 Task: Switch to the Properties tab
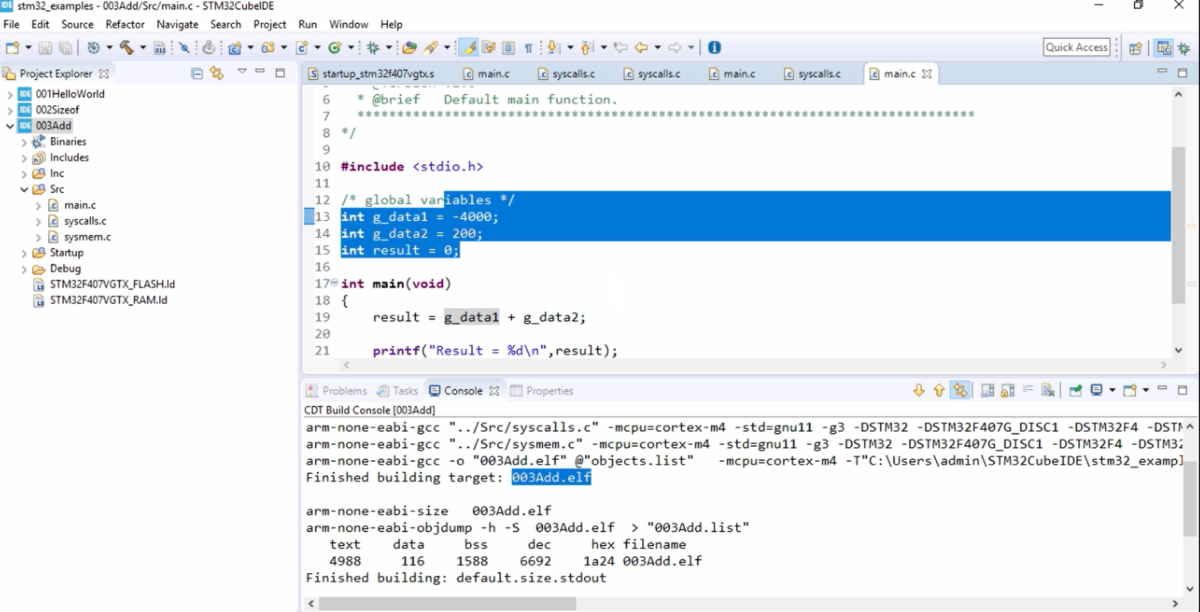[541, 391]
